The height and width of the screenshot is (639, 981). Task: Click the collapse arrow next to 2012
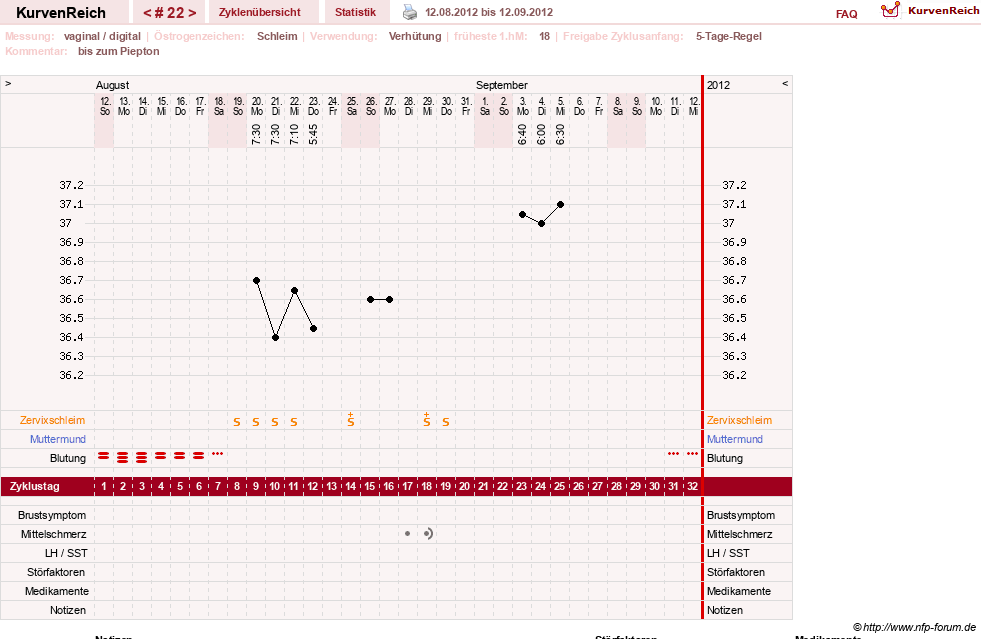coord(785,83)
